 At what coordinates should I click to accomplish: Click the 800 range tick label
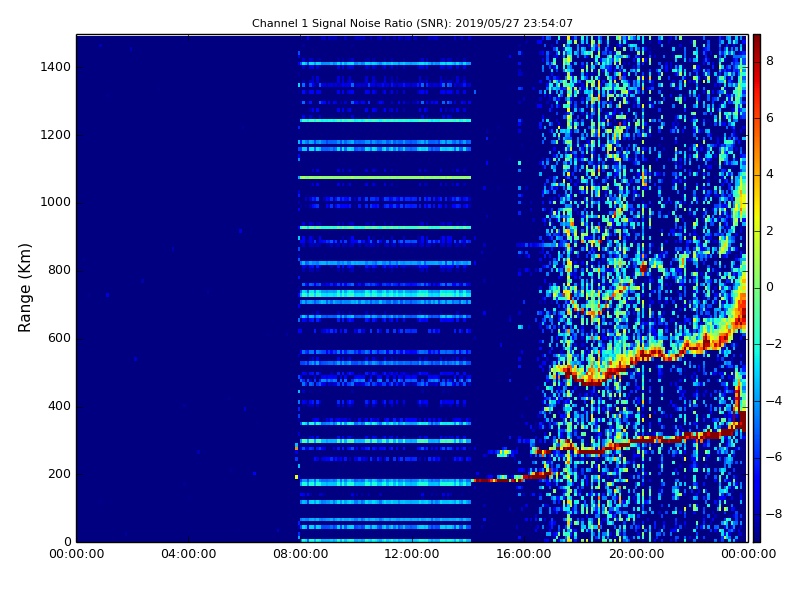[59, 270]
